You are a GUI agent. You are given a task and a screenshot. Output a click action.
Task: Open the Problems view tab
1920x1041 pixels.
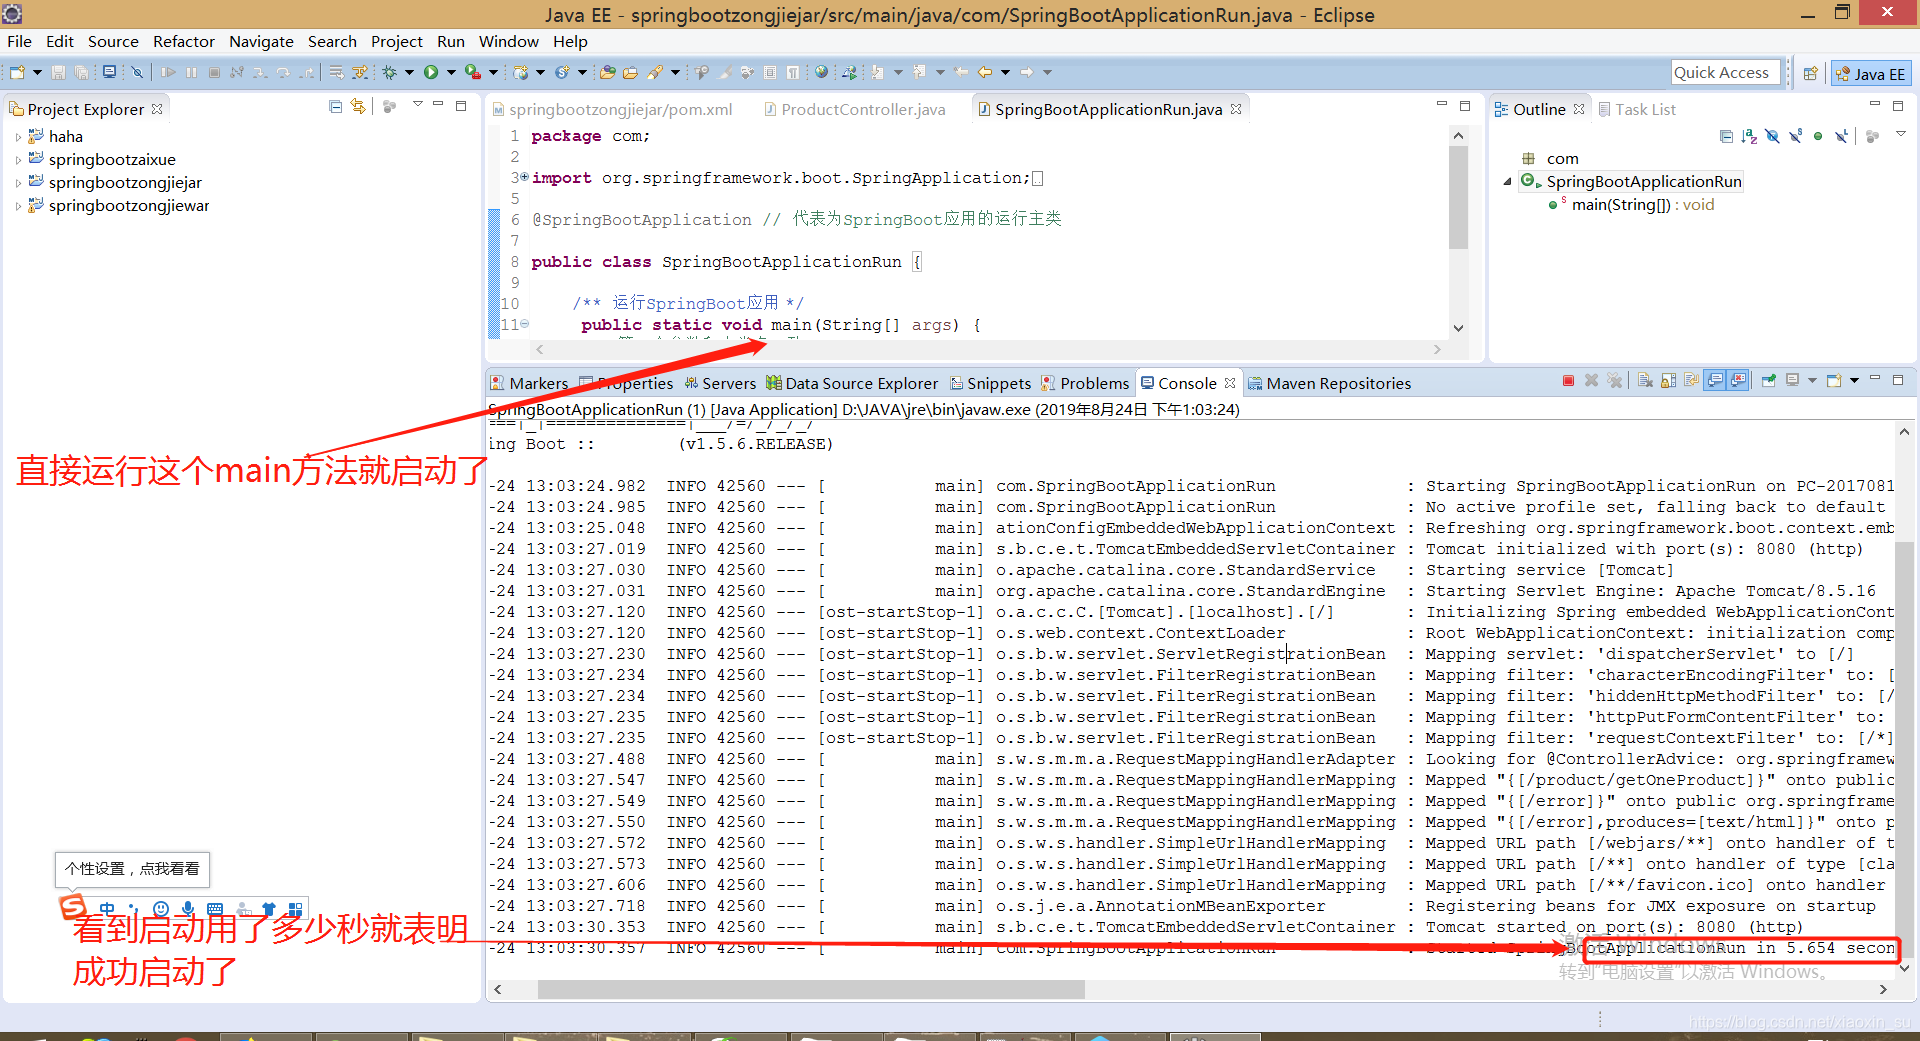[x=1085, y=383]
